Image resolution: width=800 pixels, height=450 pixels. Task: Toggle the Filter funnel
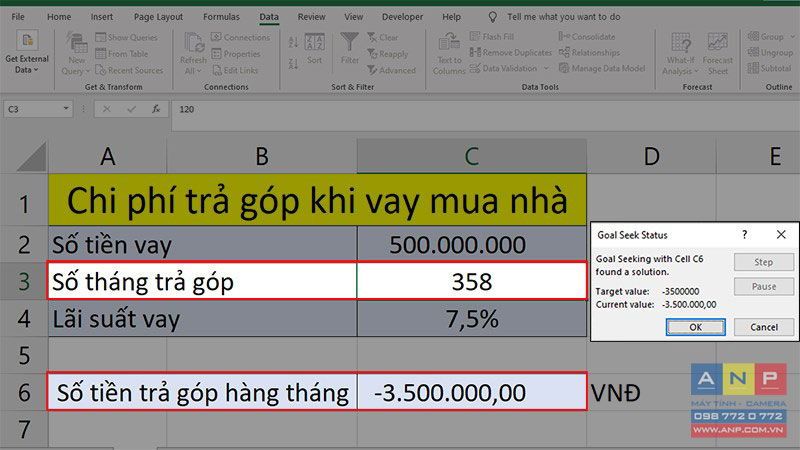coord(349,48)
